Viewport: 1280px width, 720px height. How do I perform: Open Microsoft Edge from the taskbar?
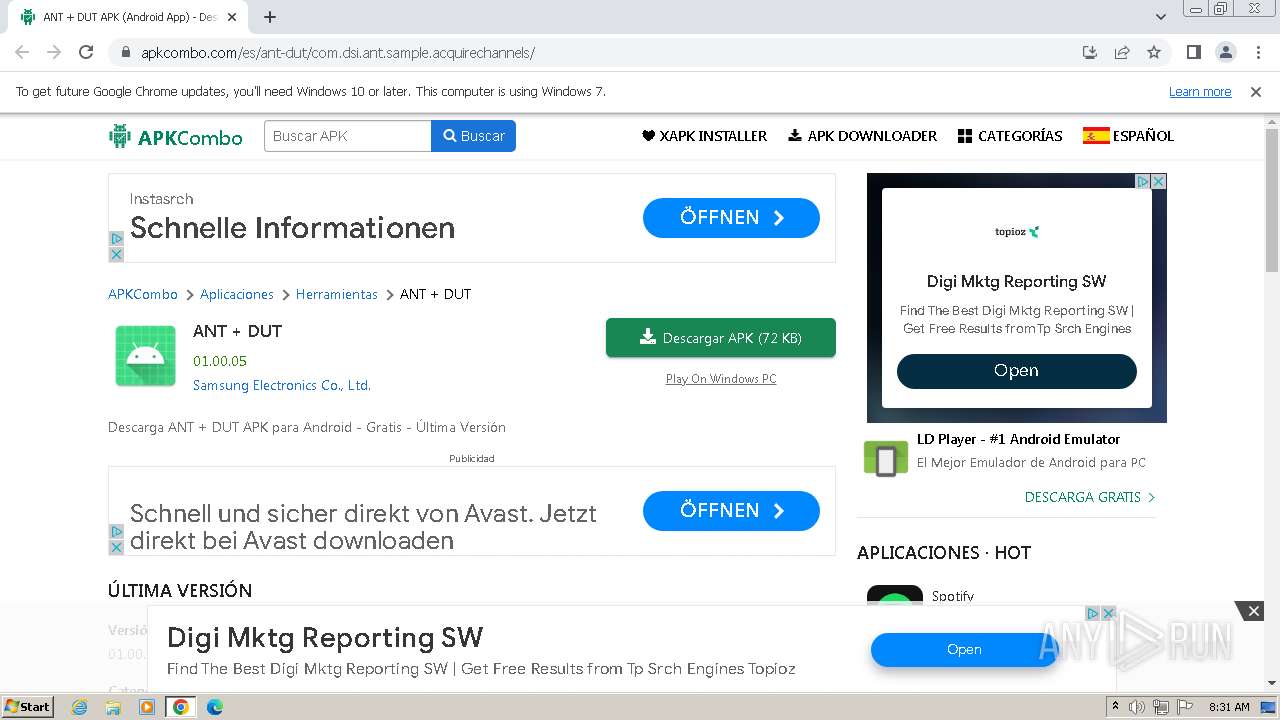(214, 707)
